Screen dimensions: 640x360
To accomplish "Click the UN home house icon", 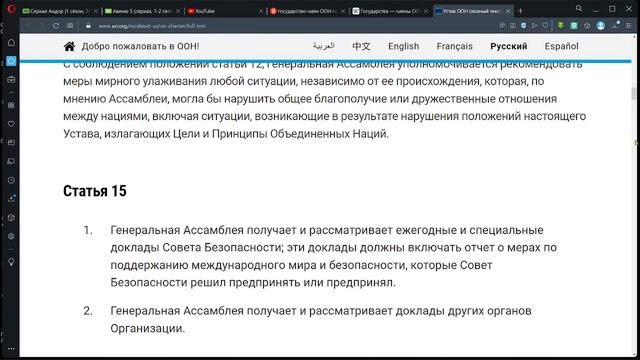I will 69,46.
